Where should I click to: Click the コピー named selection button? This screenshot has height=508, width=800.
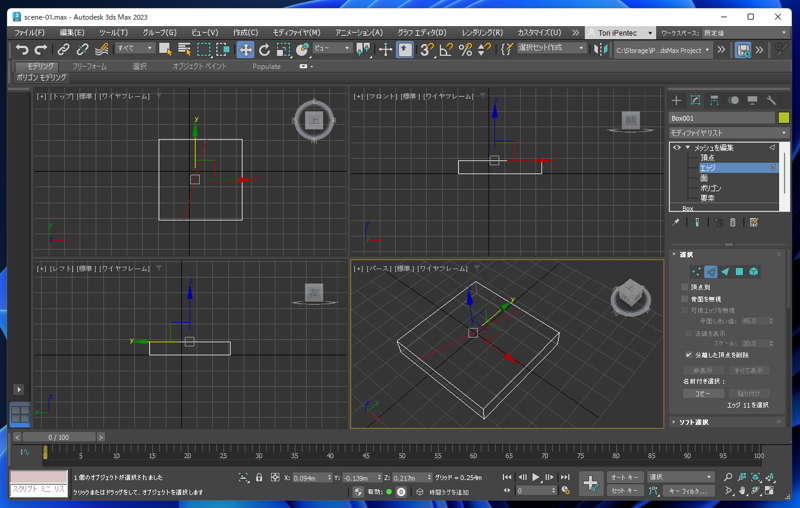click(703, 393)
